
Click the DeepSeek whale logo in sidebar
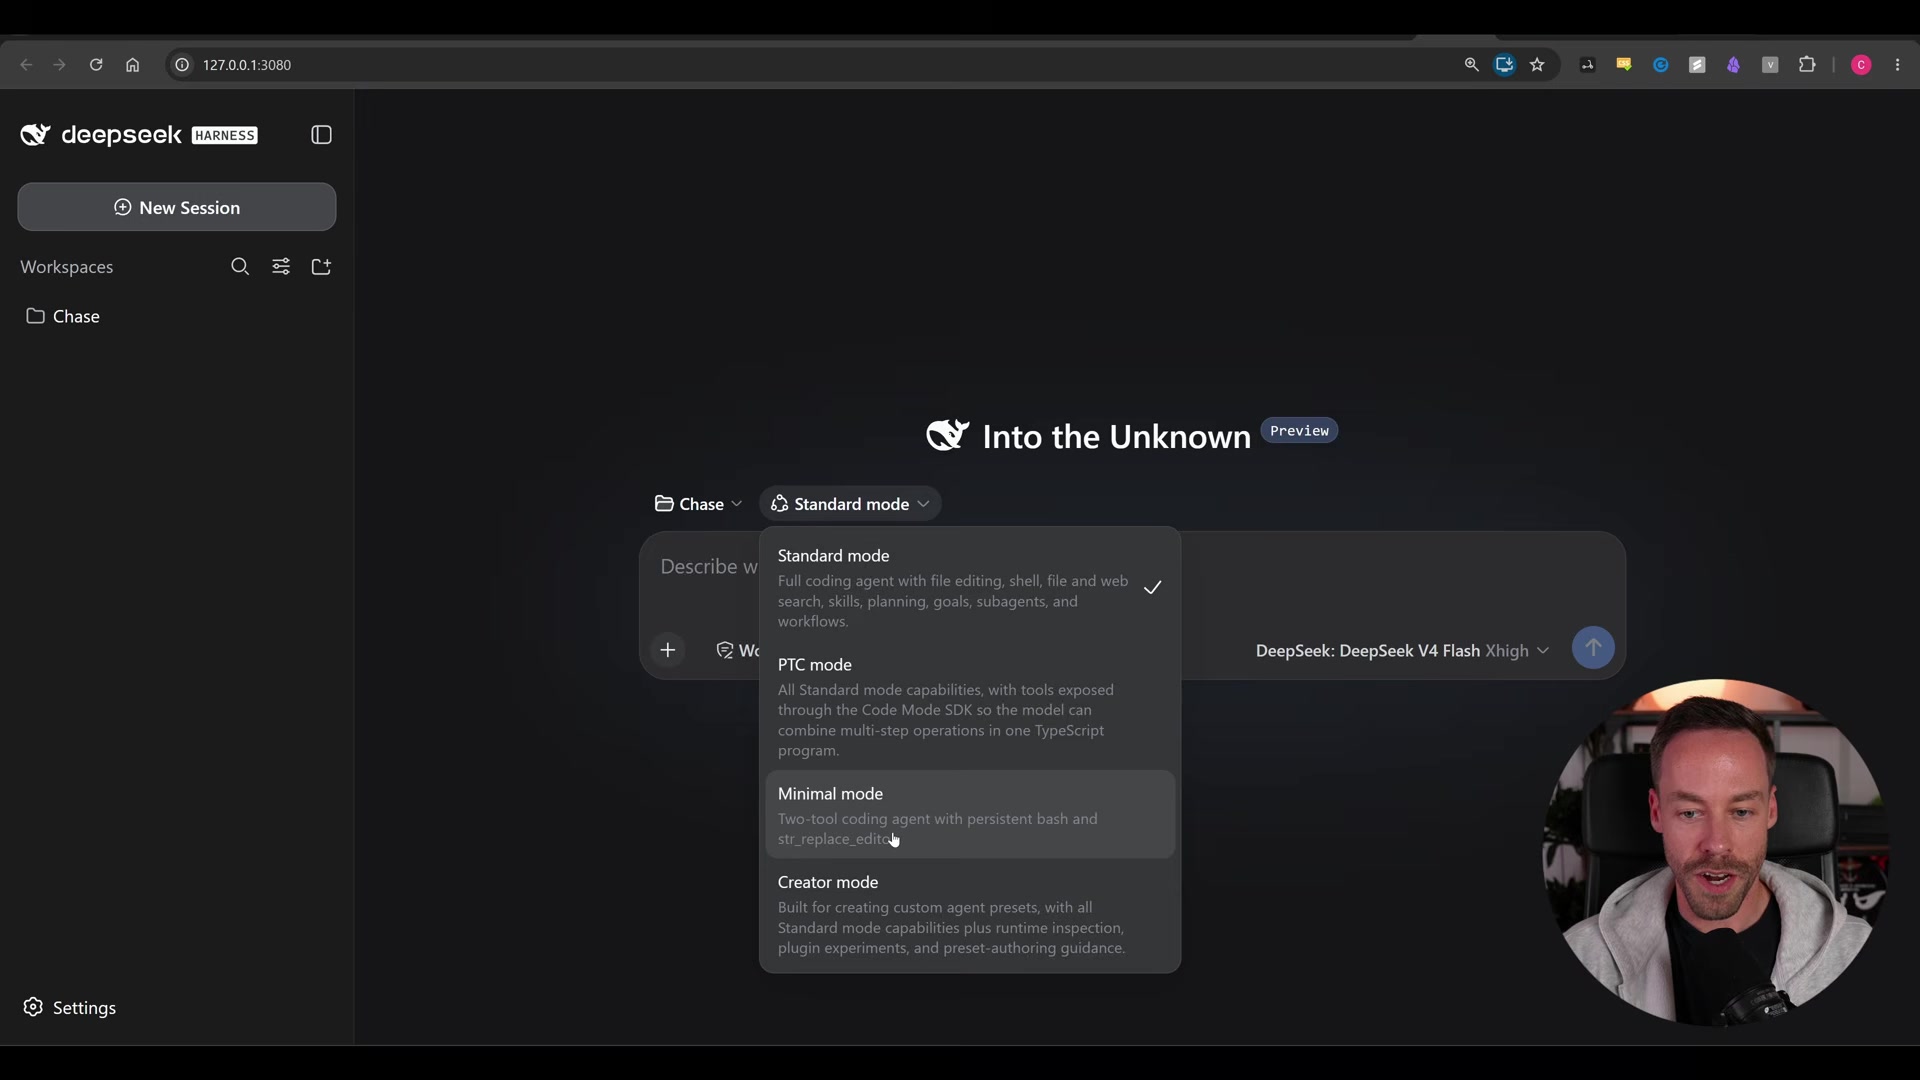(x=36, y=134)
